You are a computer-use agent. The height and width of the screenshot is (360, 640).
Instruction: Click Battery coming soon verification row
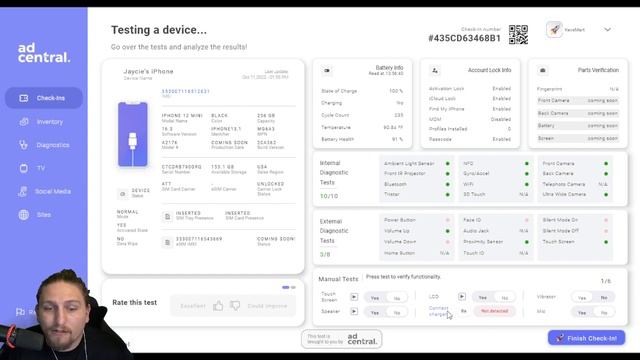coord(578,126)
